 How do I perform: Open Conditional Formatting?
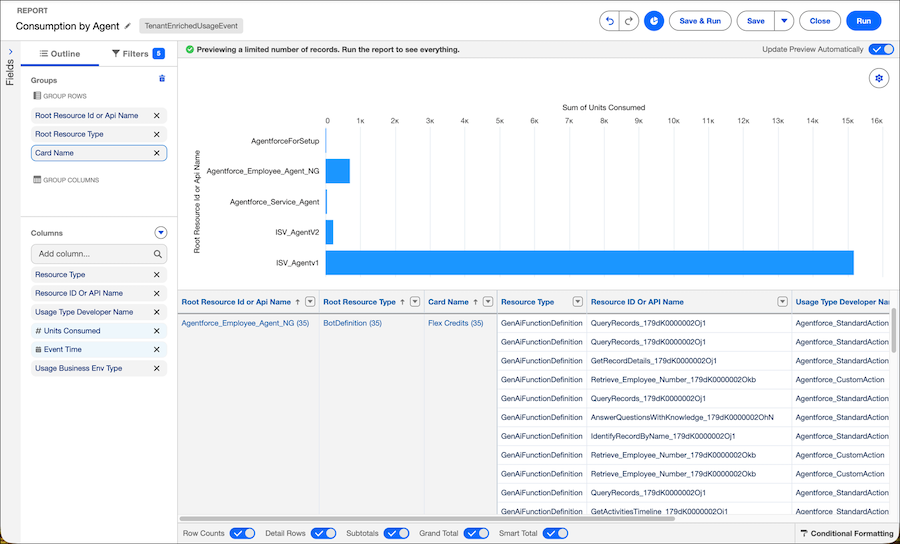(x=847, y=533)
